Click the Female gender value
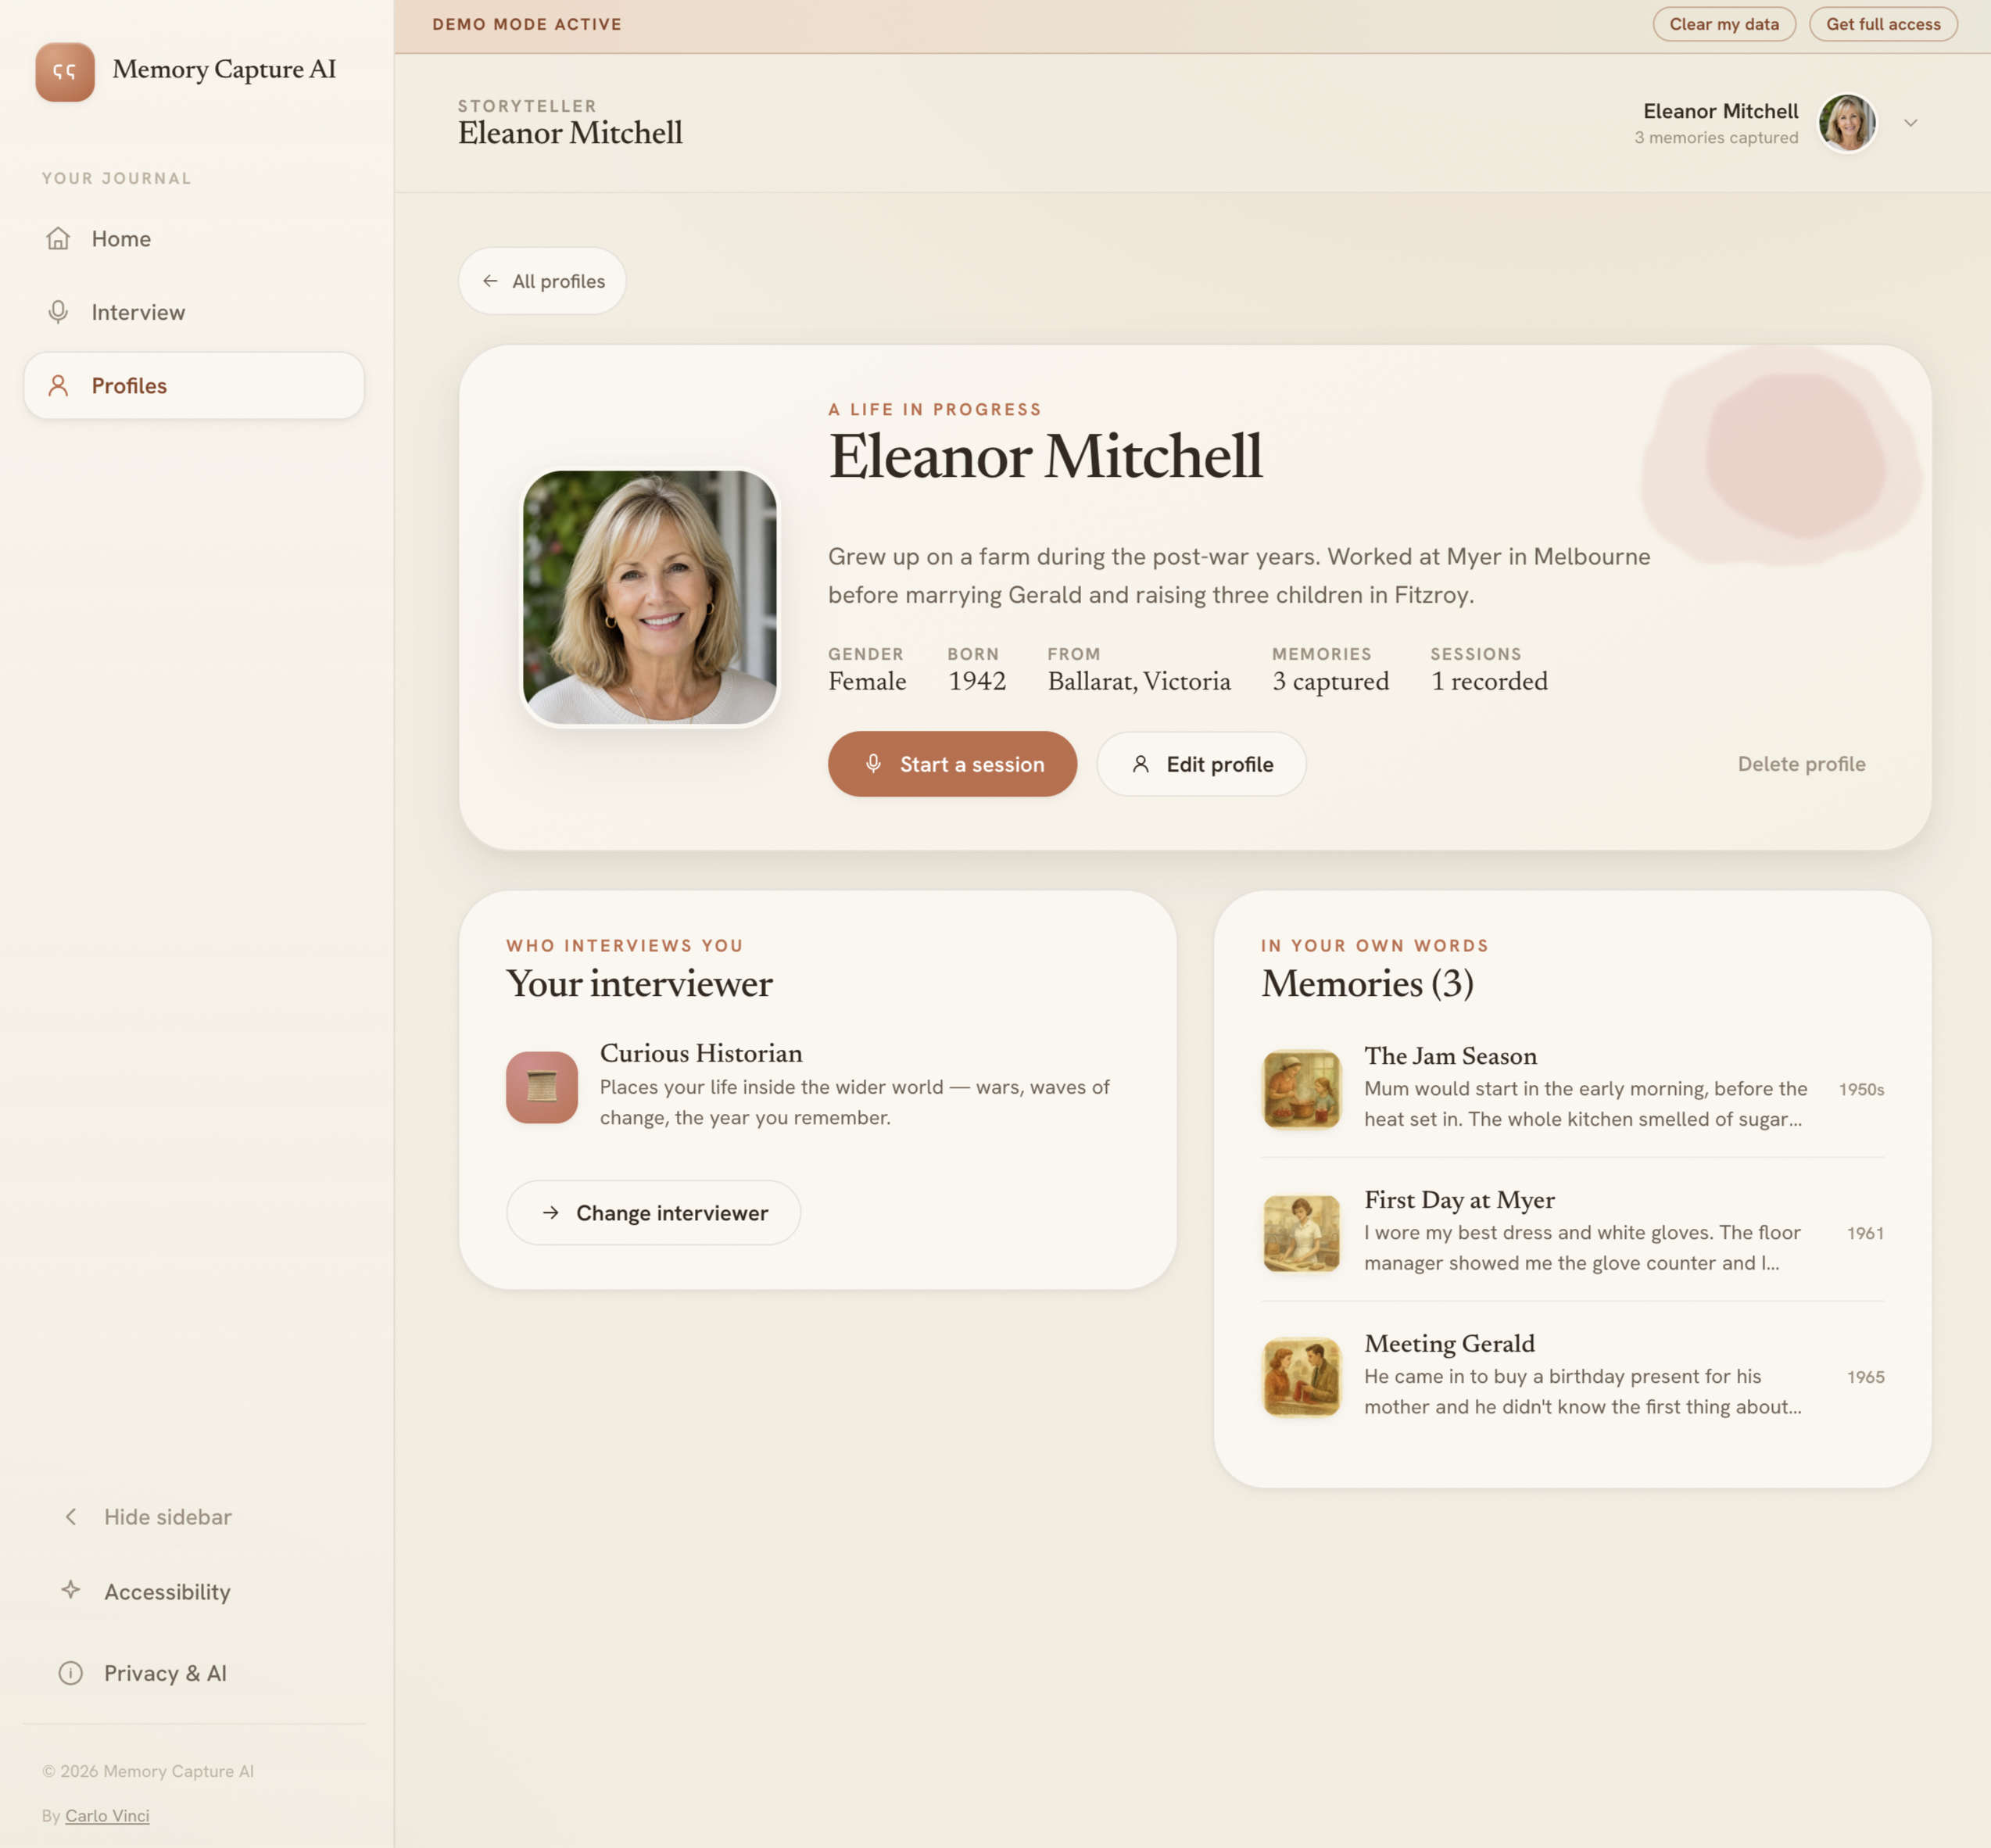Viewport: 1991px width, 1848px height. coord(867,681)
